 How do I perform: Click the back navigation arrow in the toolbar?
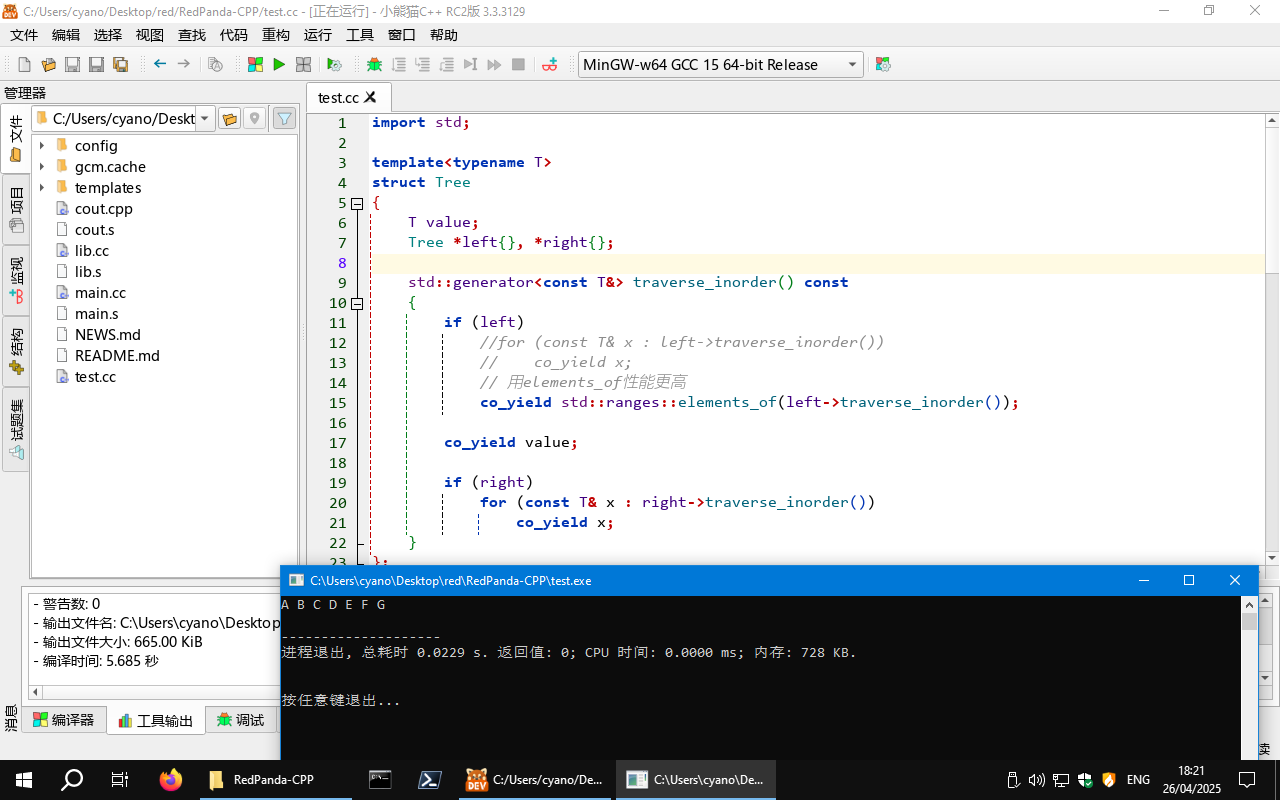coord(160,64)
